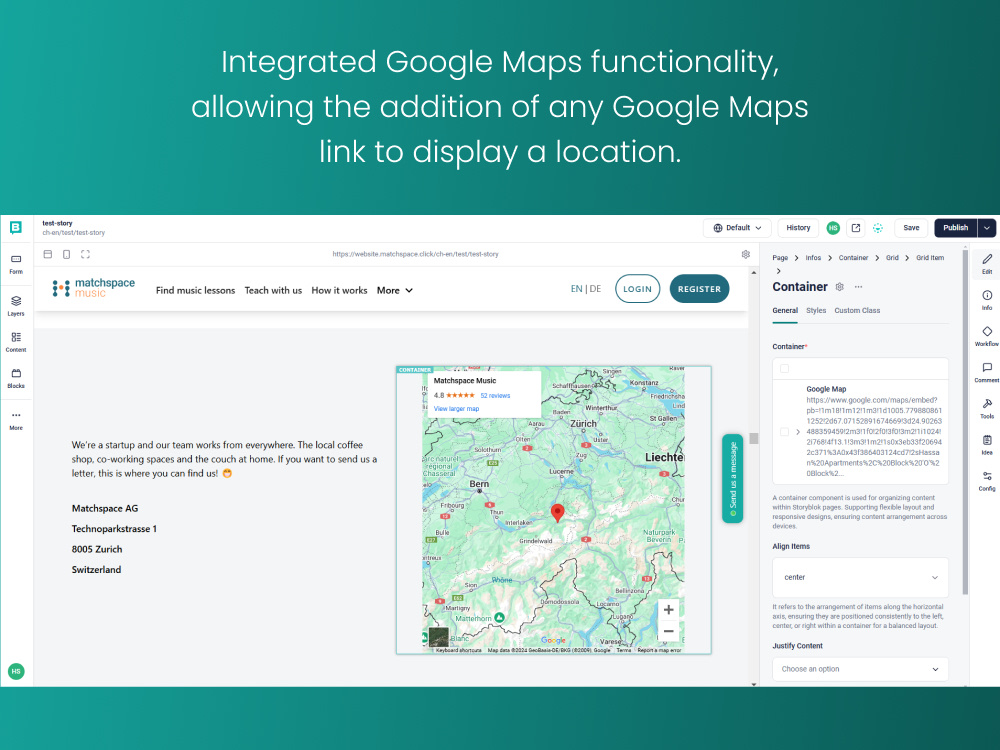The image size is (1000, 750).
Task: Click the gear icon beside Container title
Action: (839, 287)
